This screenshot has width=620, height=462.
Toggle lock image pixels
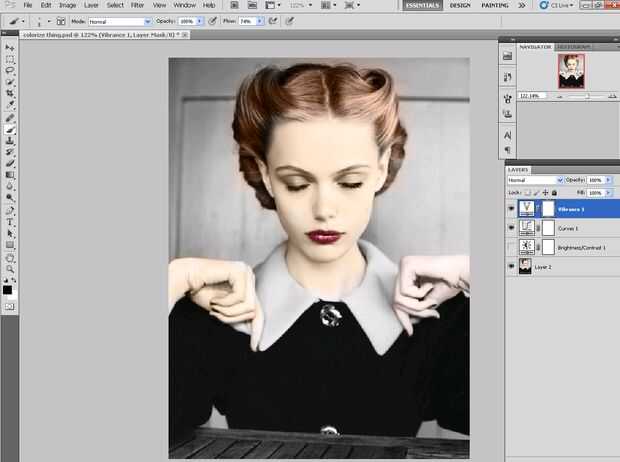[537, 193]
